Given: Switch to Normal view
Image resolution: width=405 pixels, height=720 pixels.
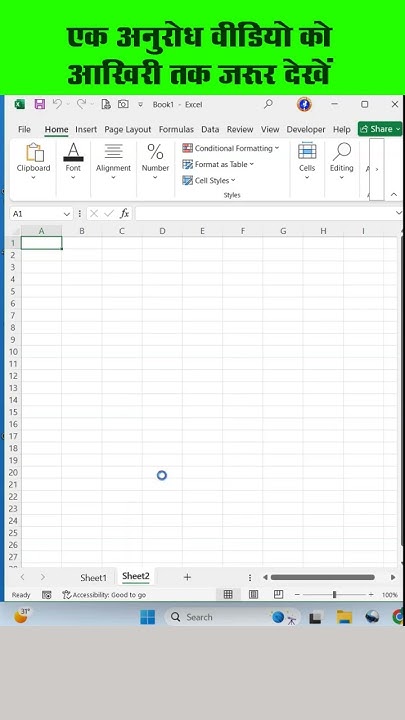Looking at the screenshot, I should 228,595.
